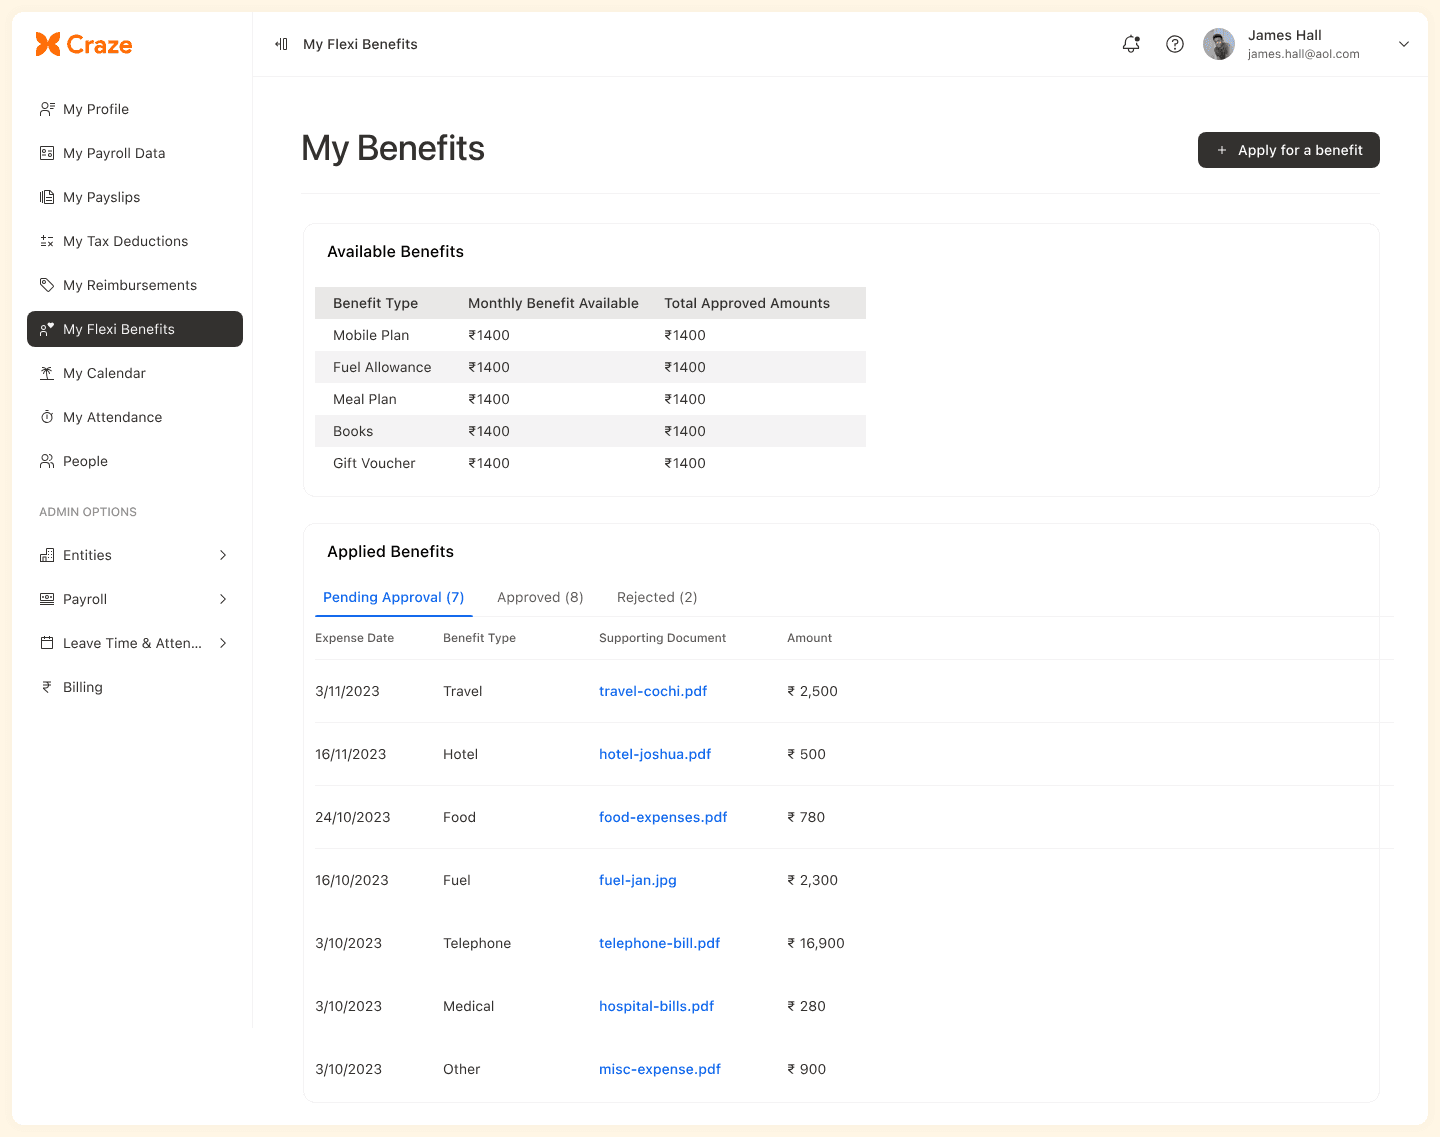Click the Telephone benefit type cell

(x=477, y=943)
